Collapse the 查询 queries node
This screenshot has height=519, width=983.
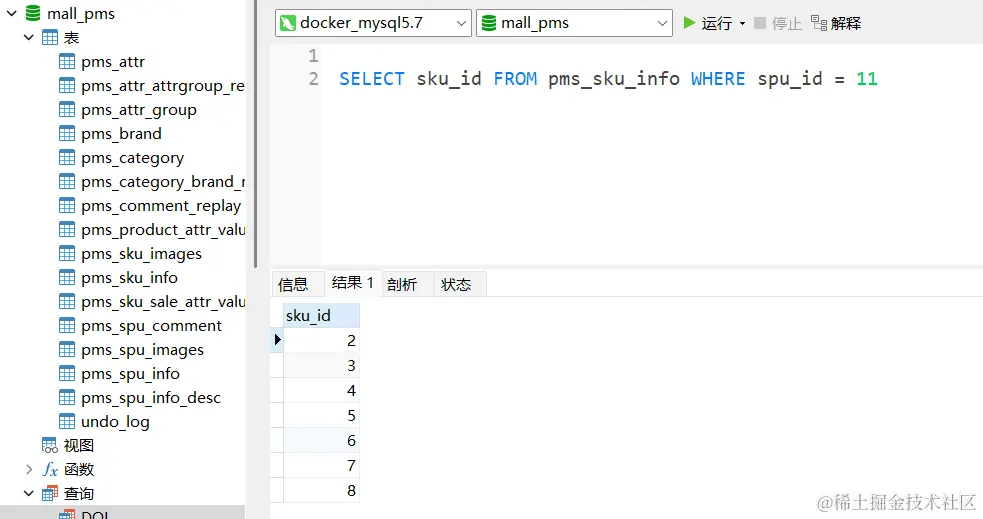28,493
